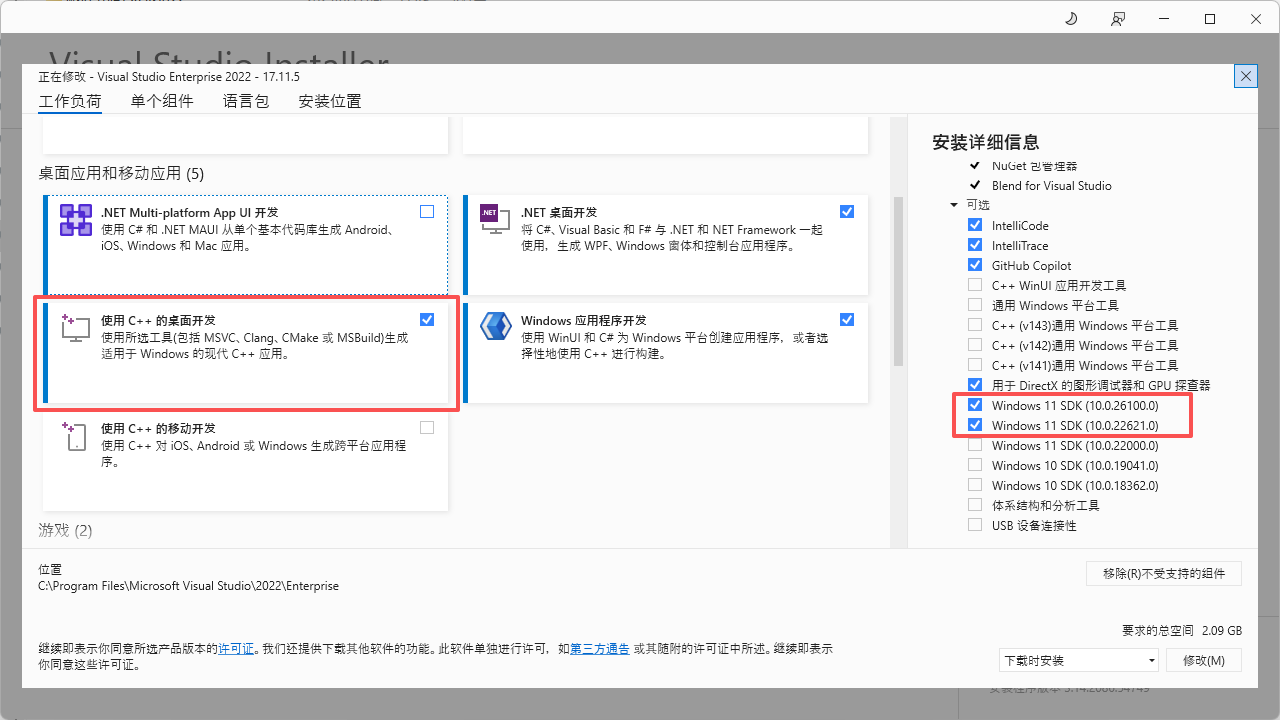
Task: Click the .NET MAUI workload icon
Action: [x=76, y=220]
